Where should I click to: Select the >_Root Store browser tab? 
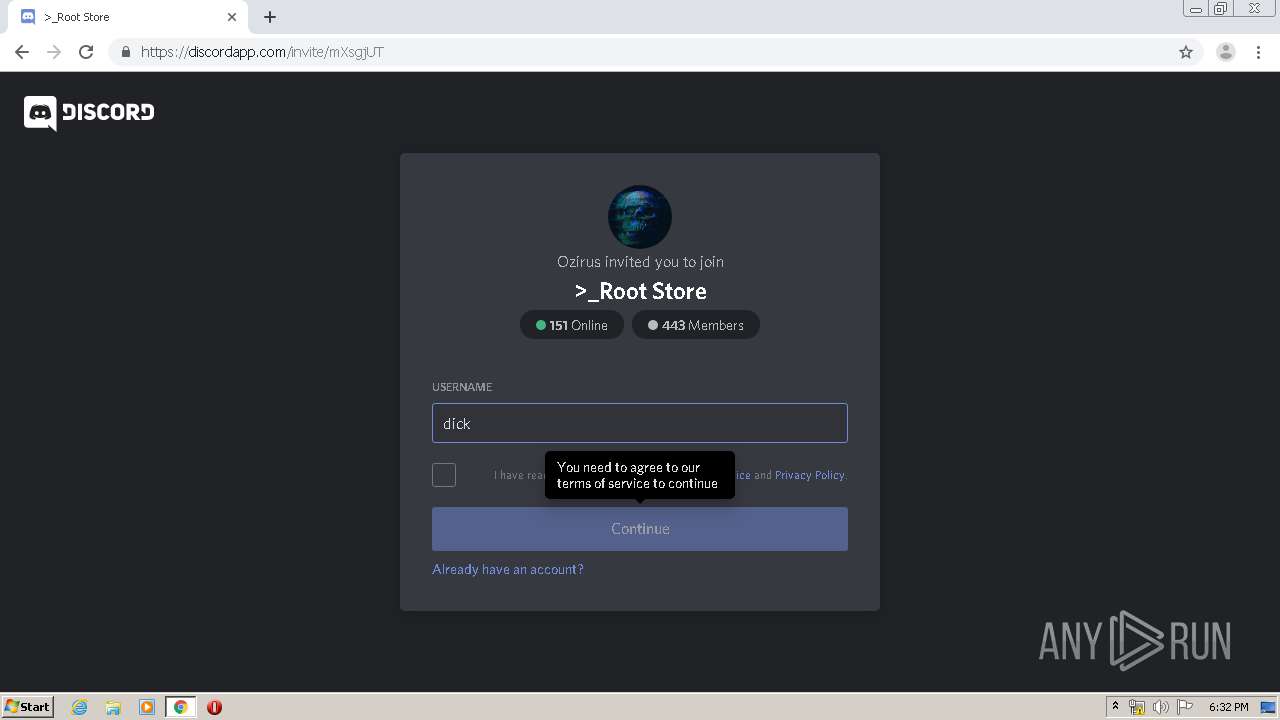pyautogui.click(x=128, y=17)
